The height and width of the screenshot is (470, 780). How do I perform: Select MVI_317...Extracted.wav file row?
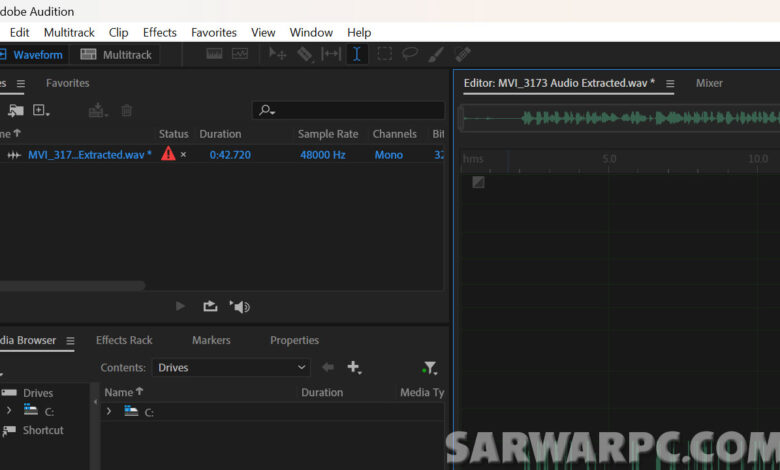coord(221,155)
